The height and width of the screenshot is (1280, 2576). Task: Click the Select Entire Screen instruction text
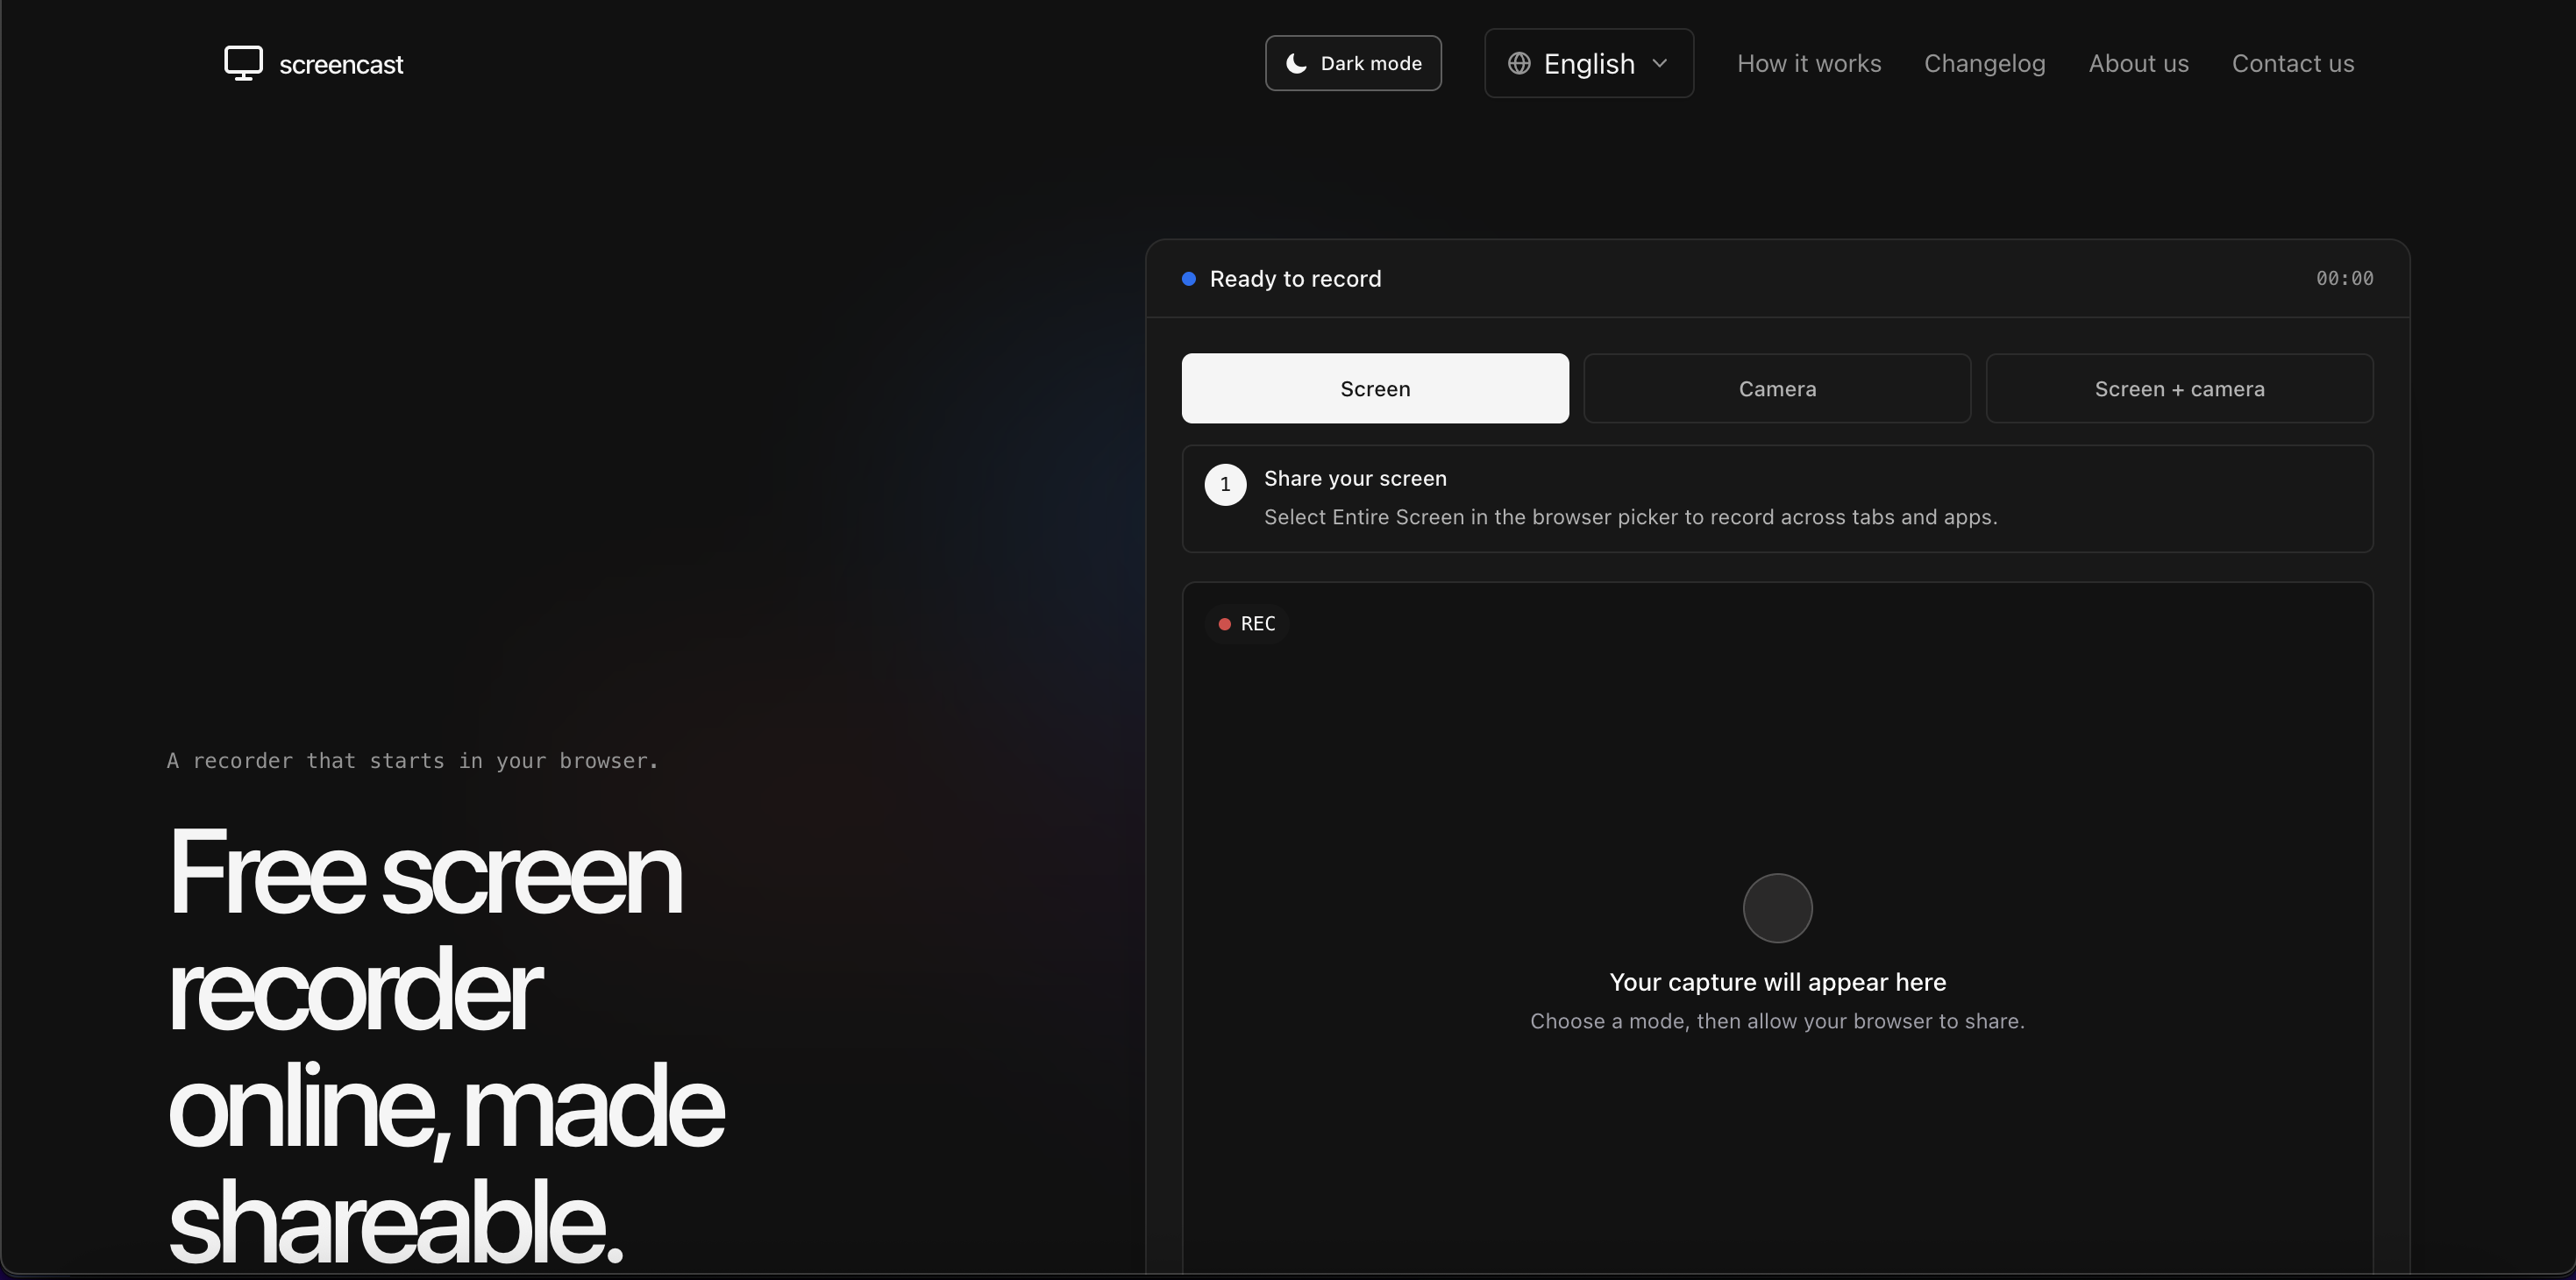coord(1630,517)
